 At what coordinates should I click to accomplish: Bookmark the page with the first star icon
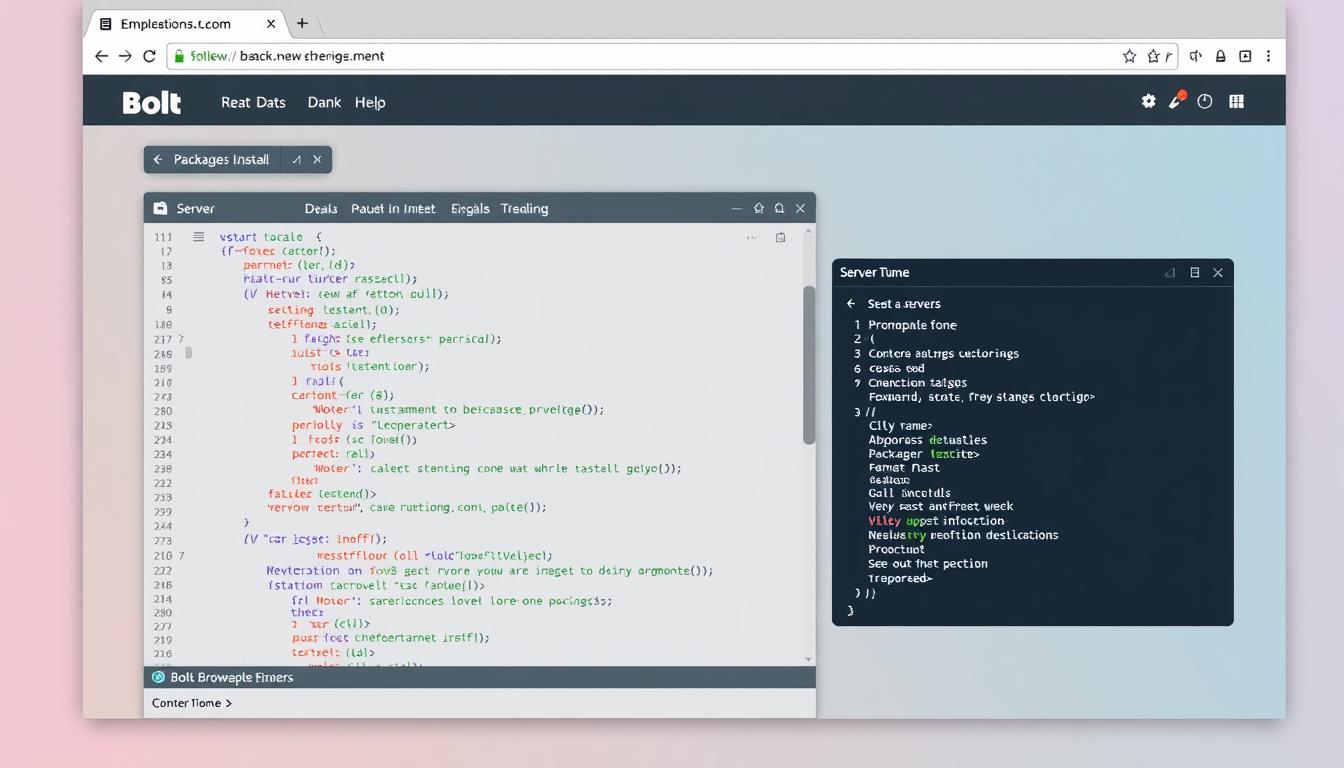pos(1129,57)
